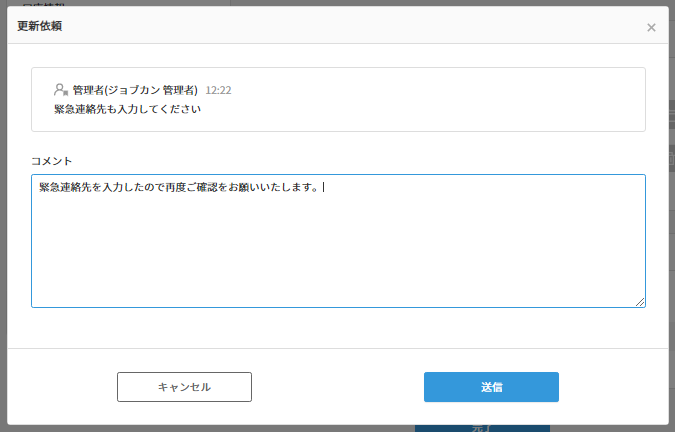Image resolution: width=675 pixels, height=432 pixels.
Task: Close the 更新依頼 dialog with the X
Action: [651, 28]
